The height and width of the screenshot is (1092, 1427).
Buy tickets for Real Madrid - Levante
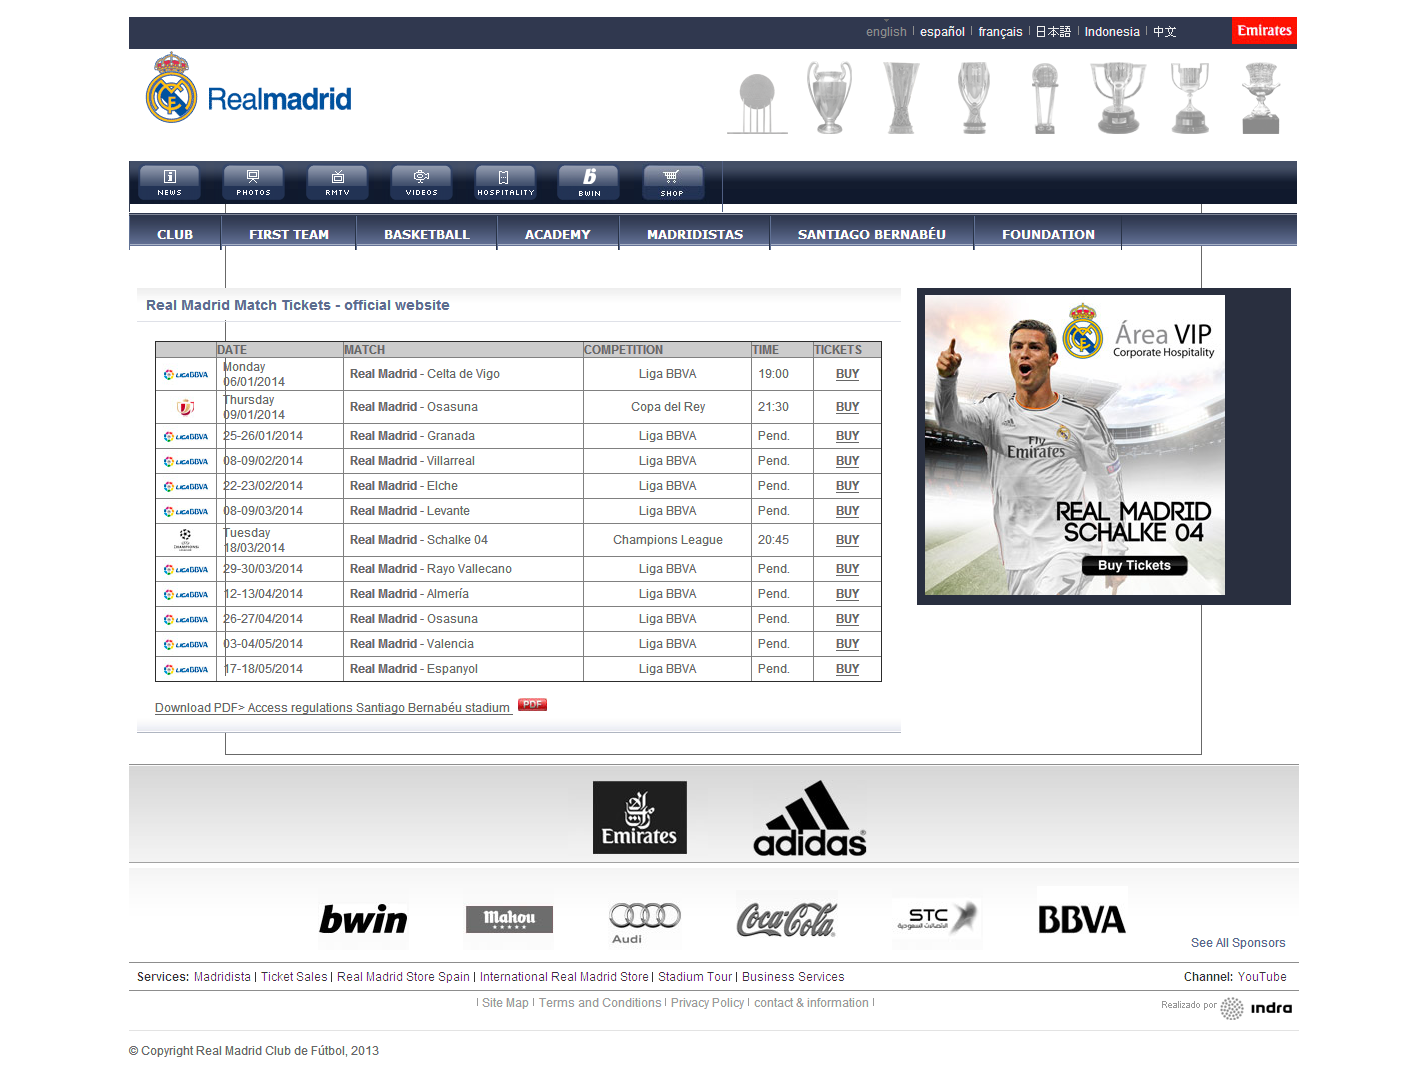[847, 511]
